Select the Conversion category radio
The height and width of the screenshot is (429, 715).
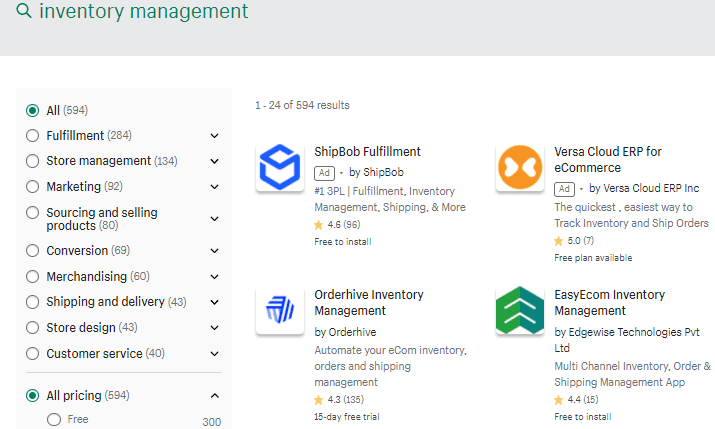tap(32, 251)
